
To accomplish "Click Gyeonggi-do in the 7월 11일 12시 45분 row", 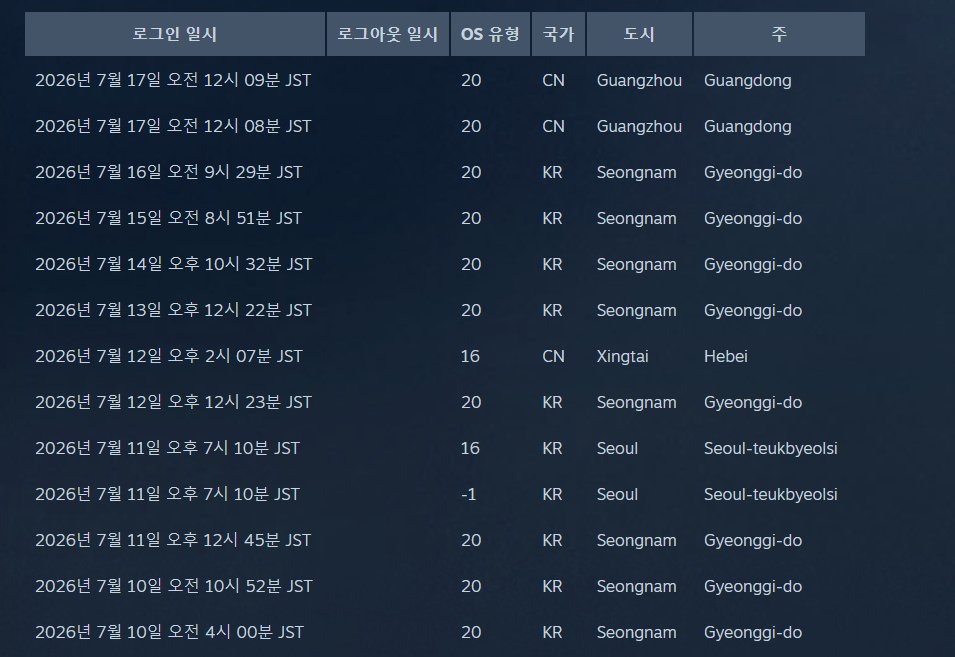I will [753, 541].
